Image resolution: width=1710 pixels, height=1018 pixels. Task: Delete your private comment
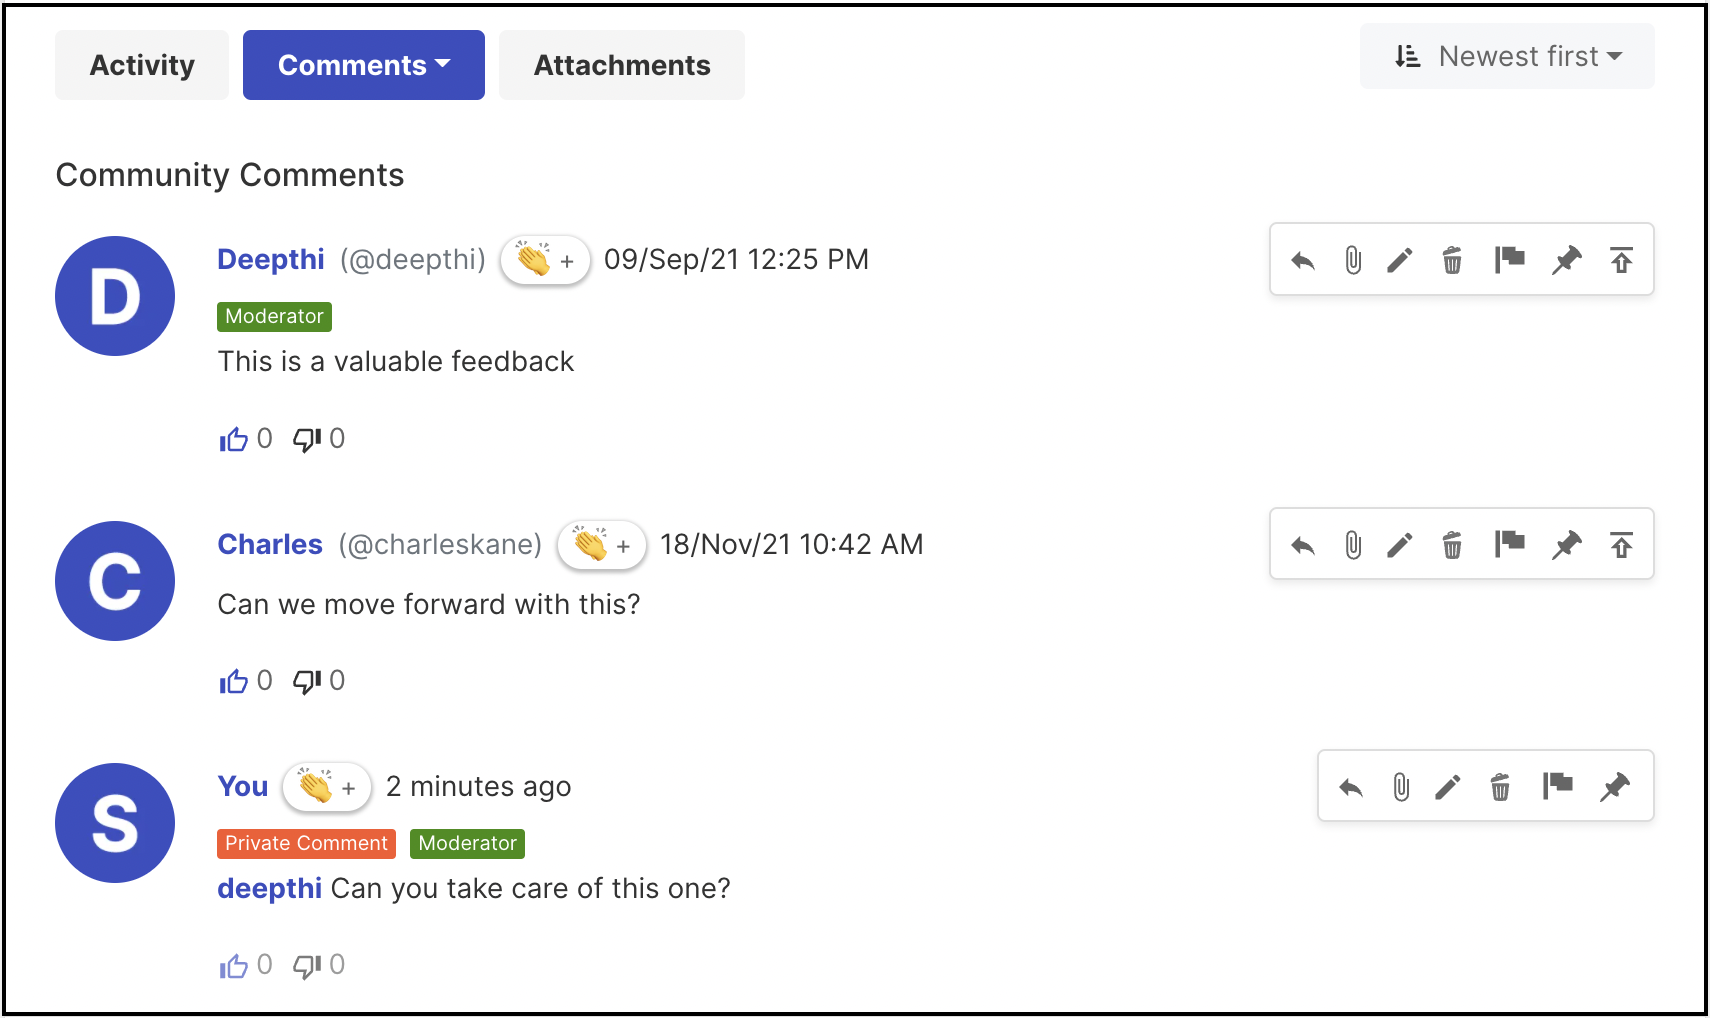coord(1500,788)
